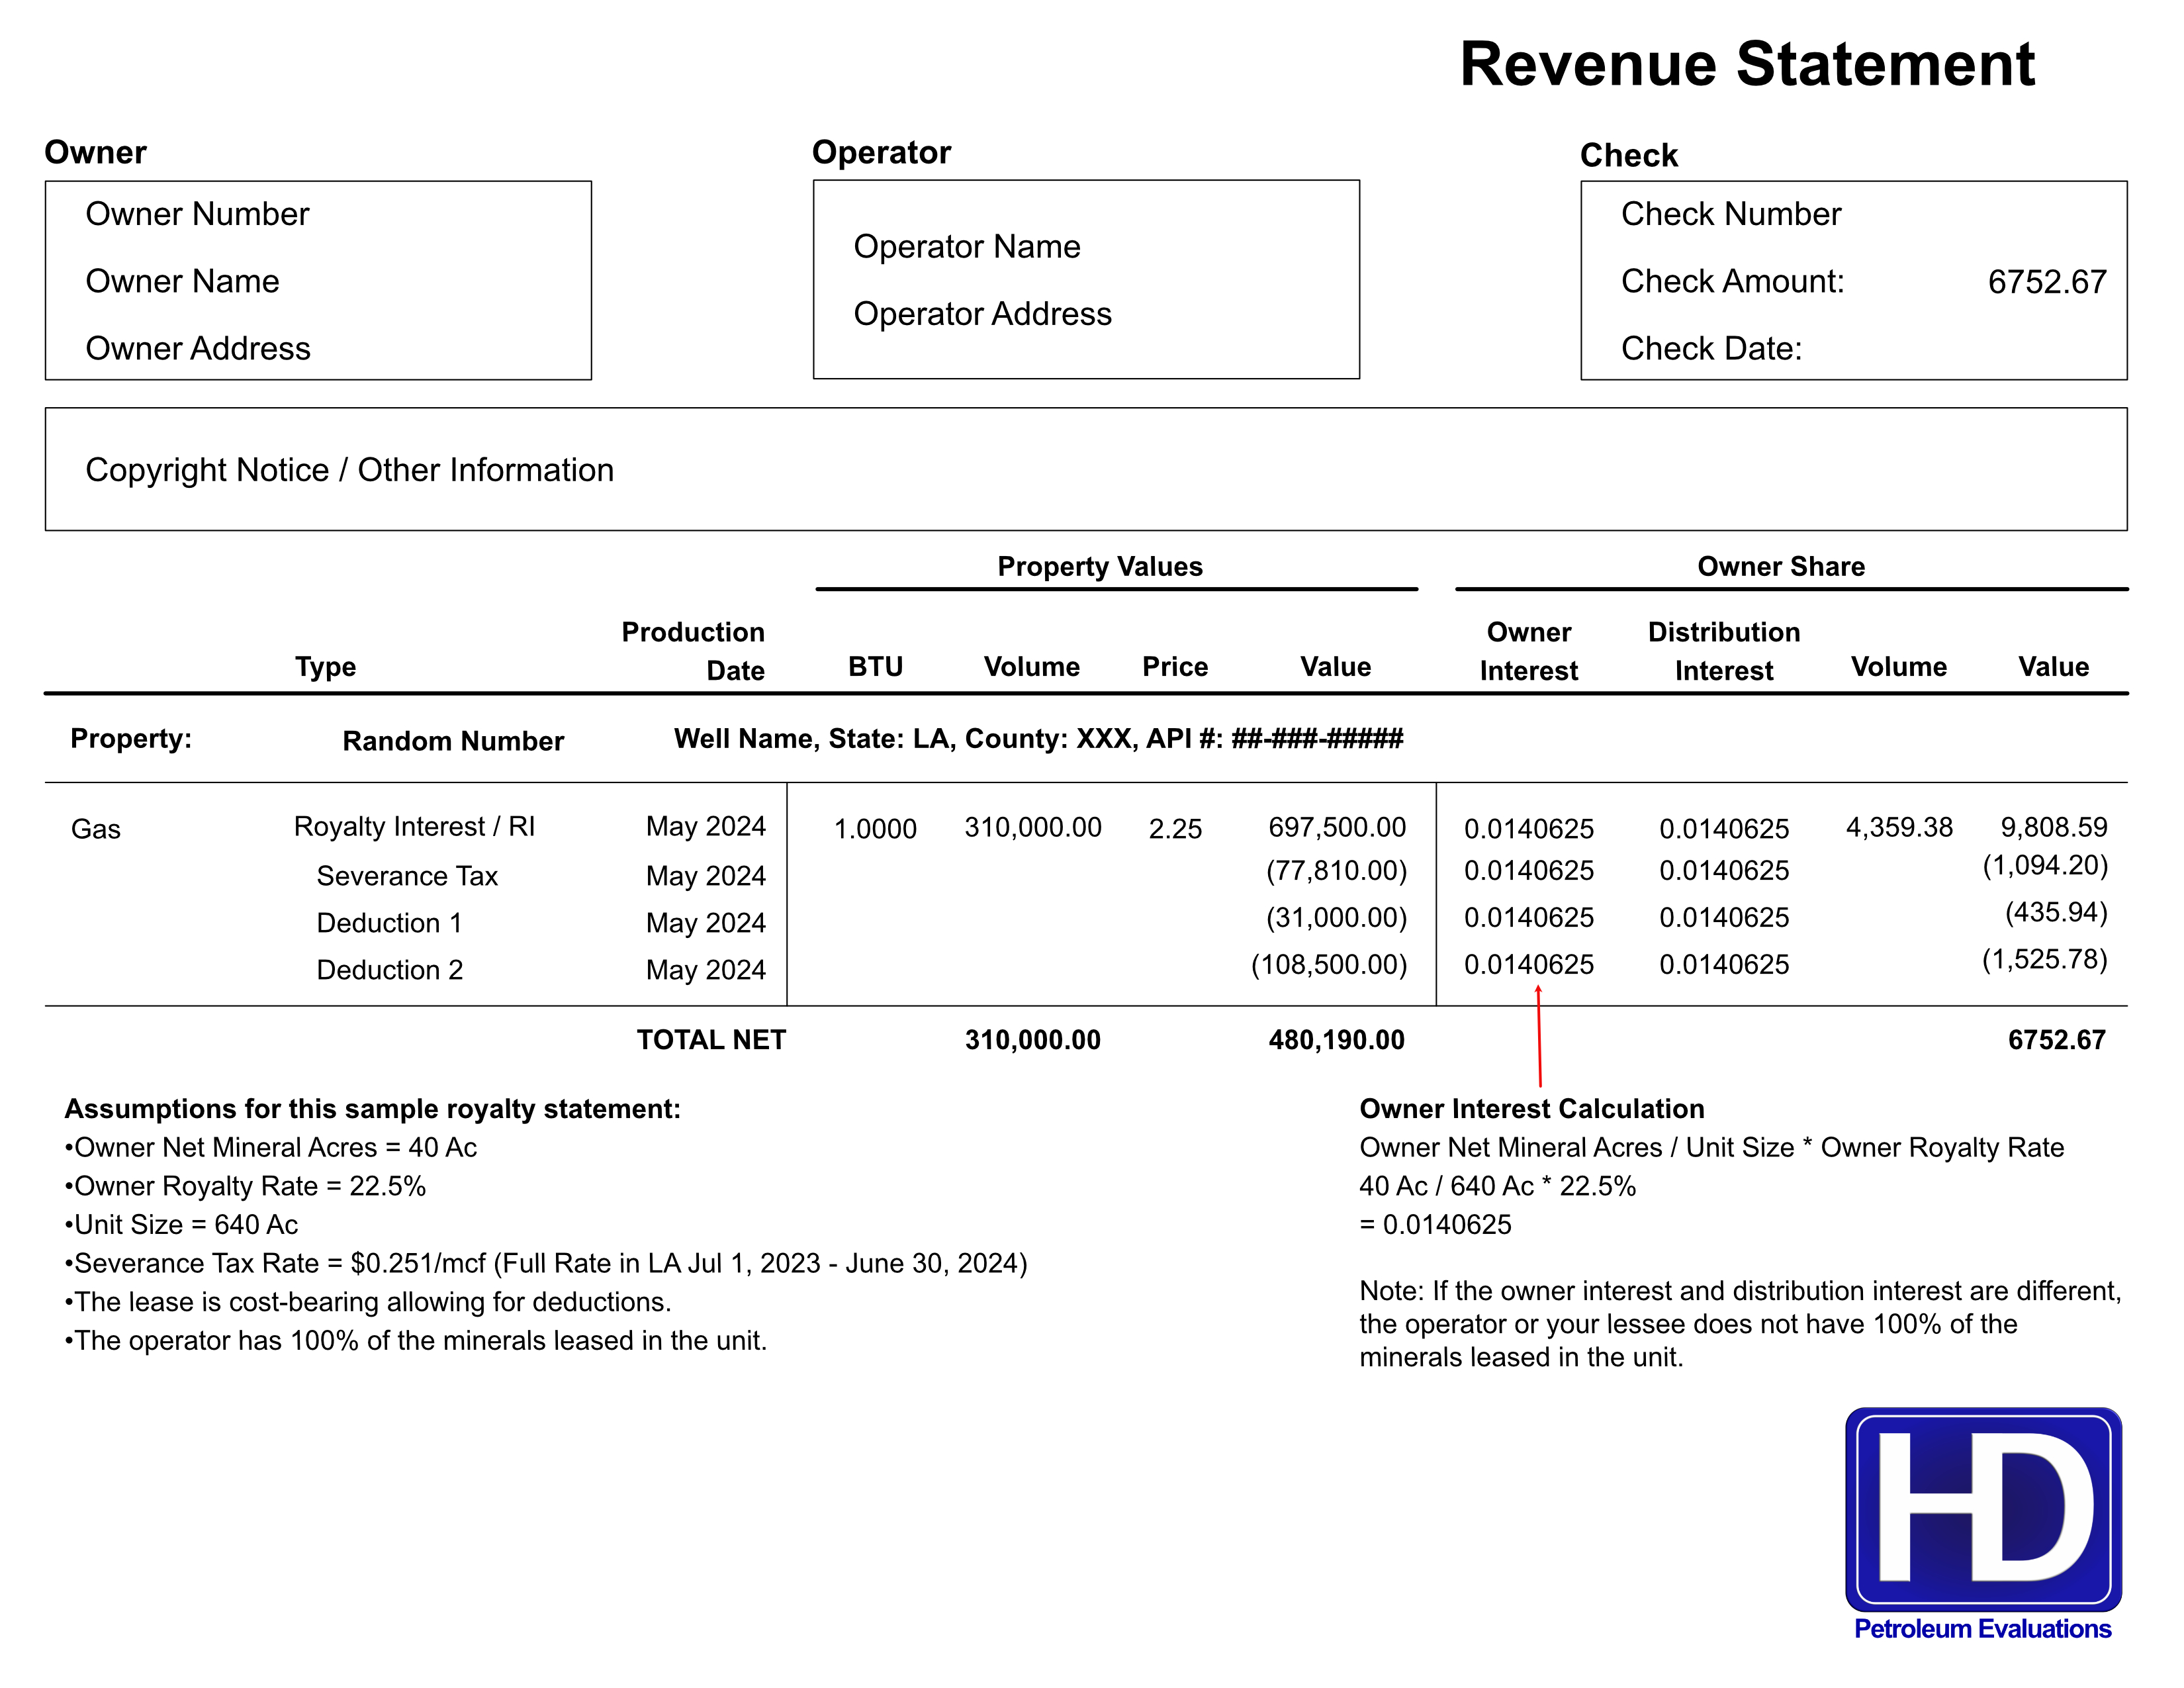Click the red arrow pointing to Owner Interest
The width and height of the screenshot is (2184, 1688).
[x=1539, y=1035]
